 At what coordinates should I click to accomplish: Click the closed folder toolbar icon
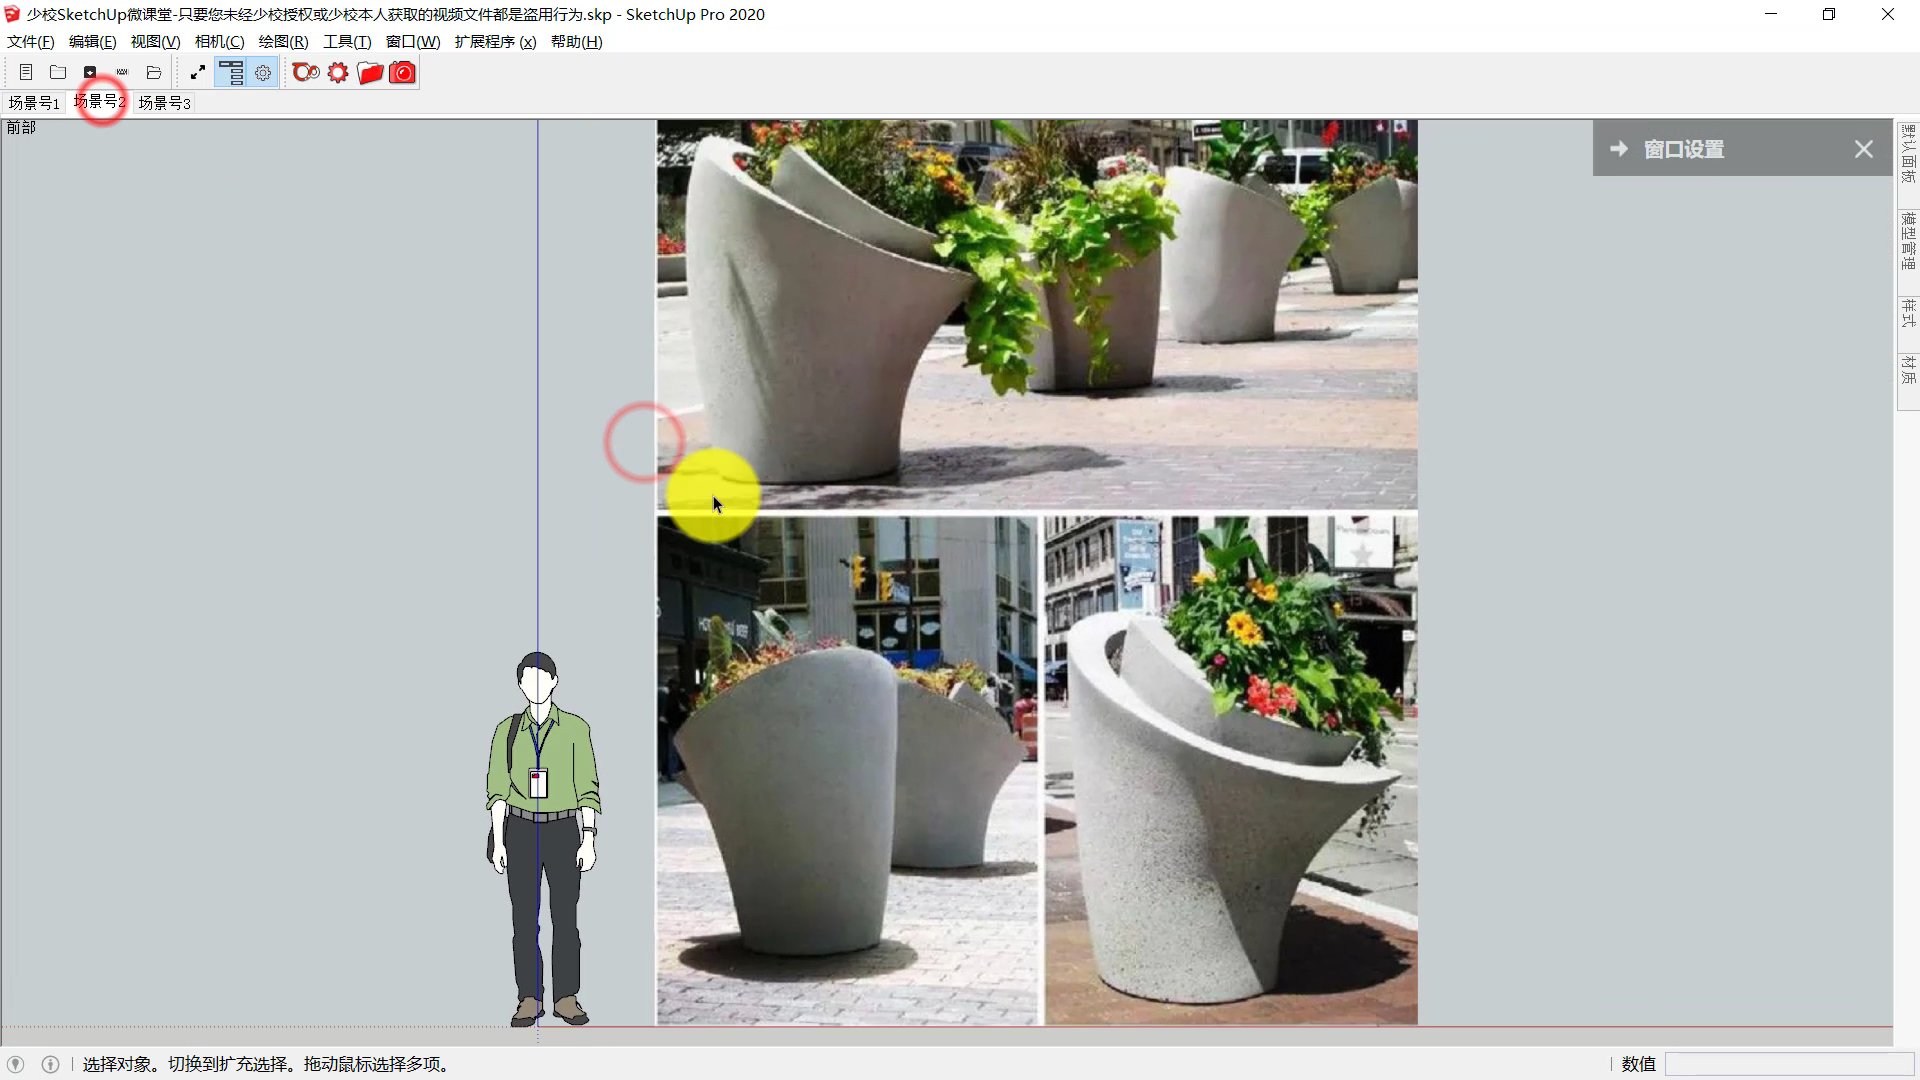point(58,72)
